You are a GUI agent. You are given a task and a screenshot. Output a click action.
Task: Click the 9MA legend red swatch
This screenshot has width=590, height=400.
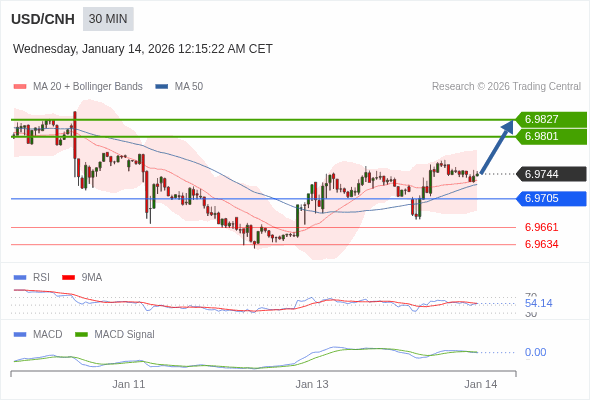click(68, 278)
